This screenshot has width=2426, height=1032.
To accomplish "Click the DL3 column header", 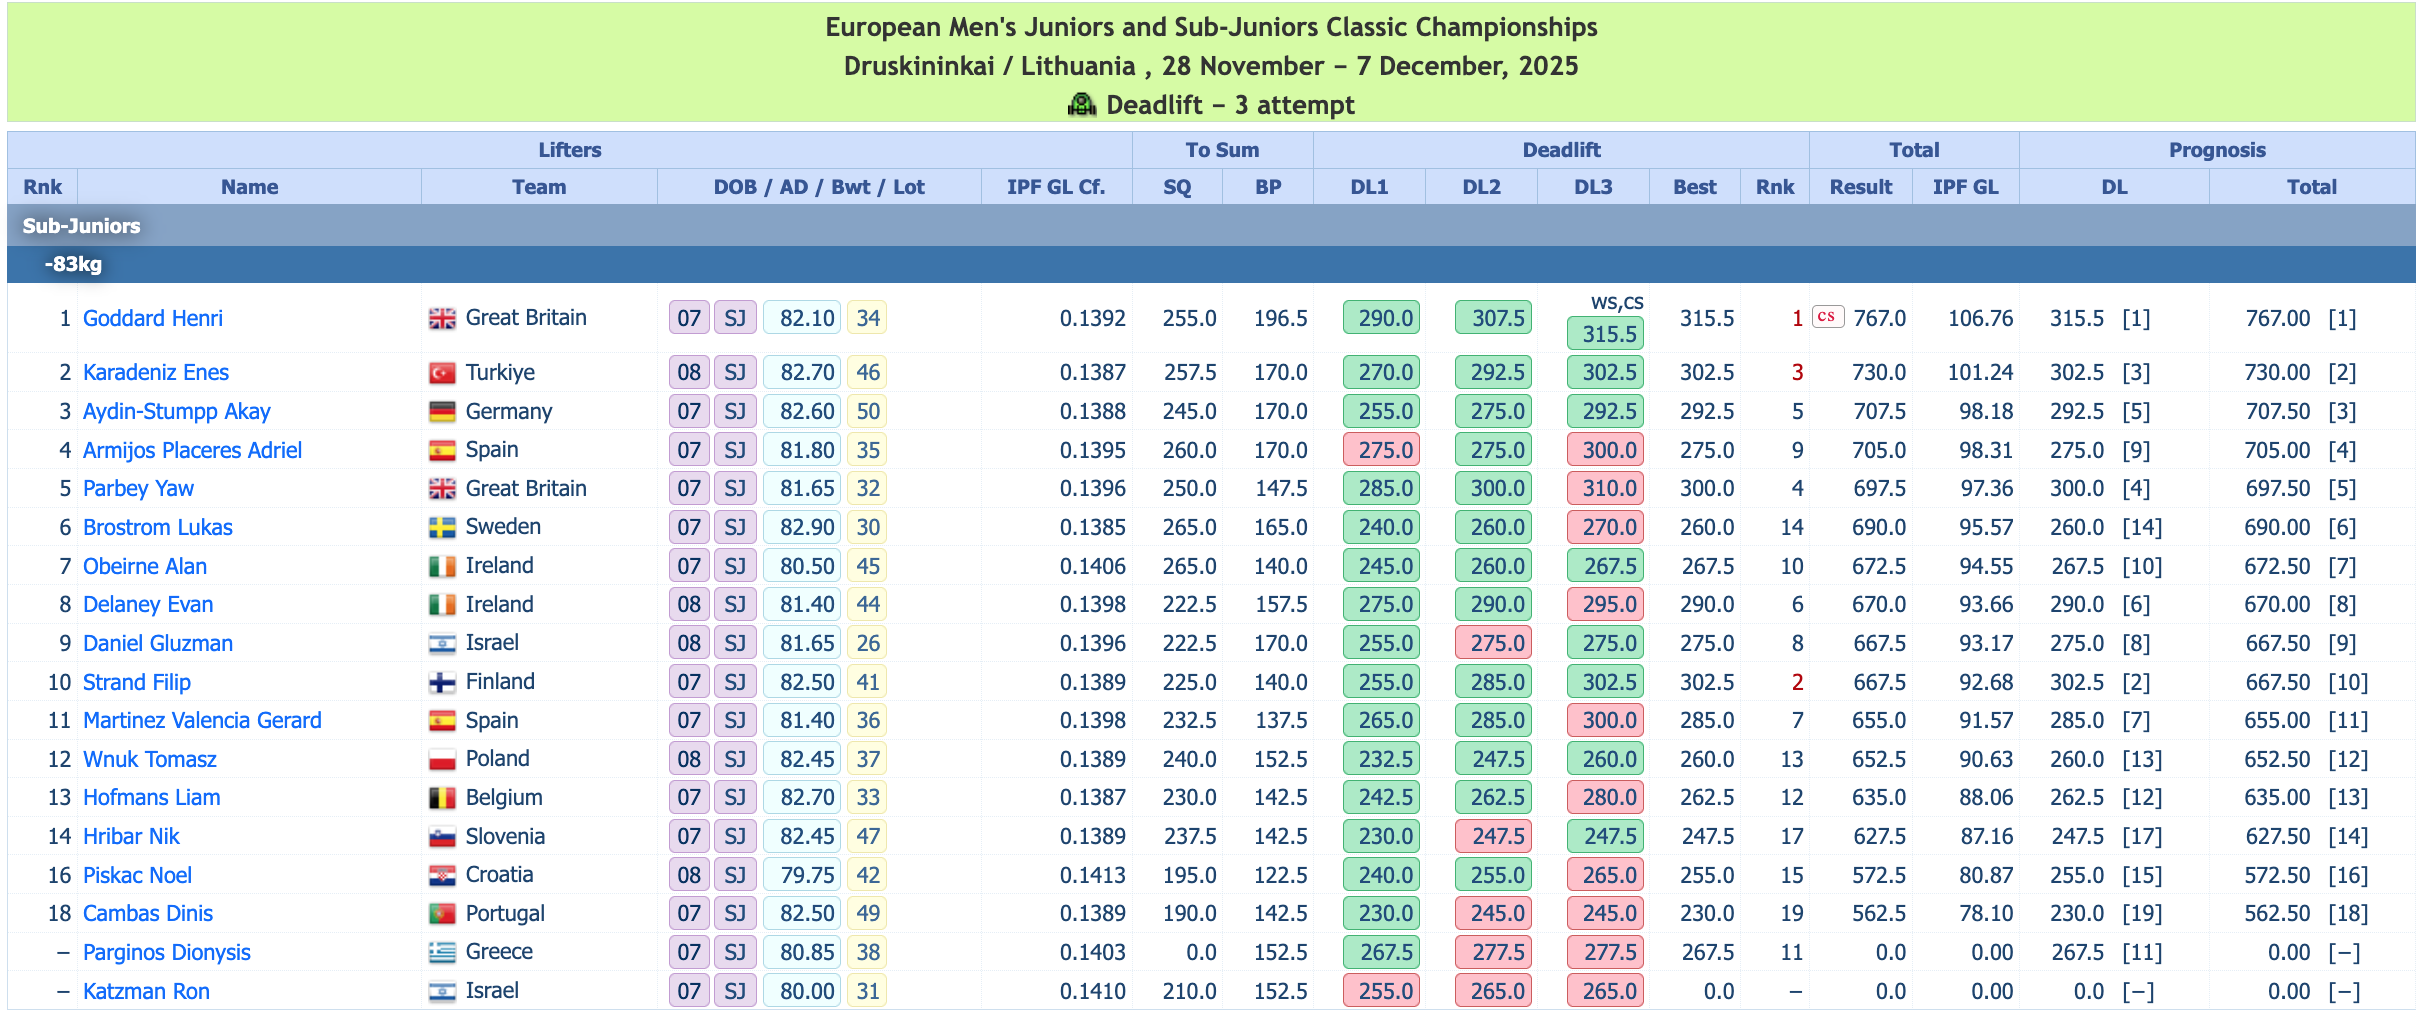I will coord(1593,187).
